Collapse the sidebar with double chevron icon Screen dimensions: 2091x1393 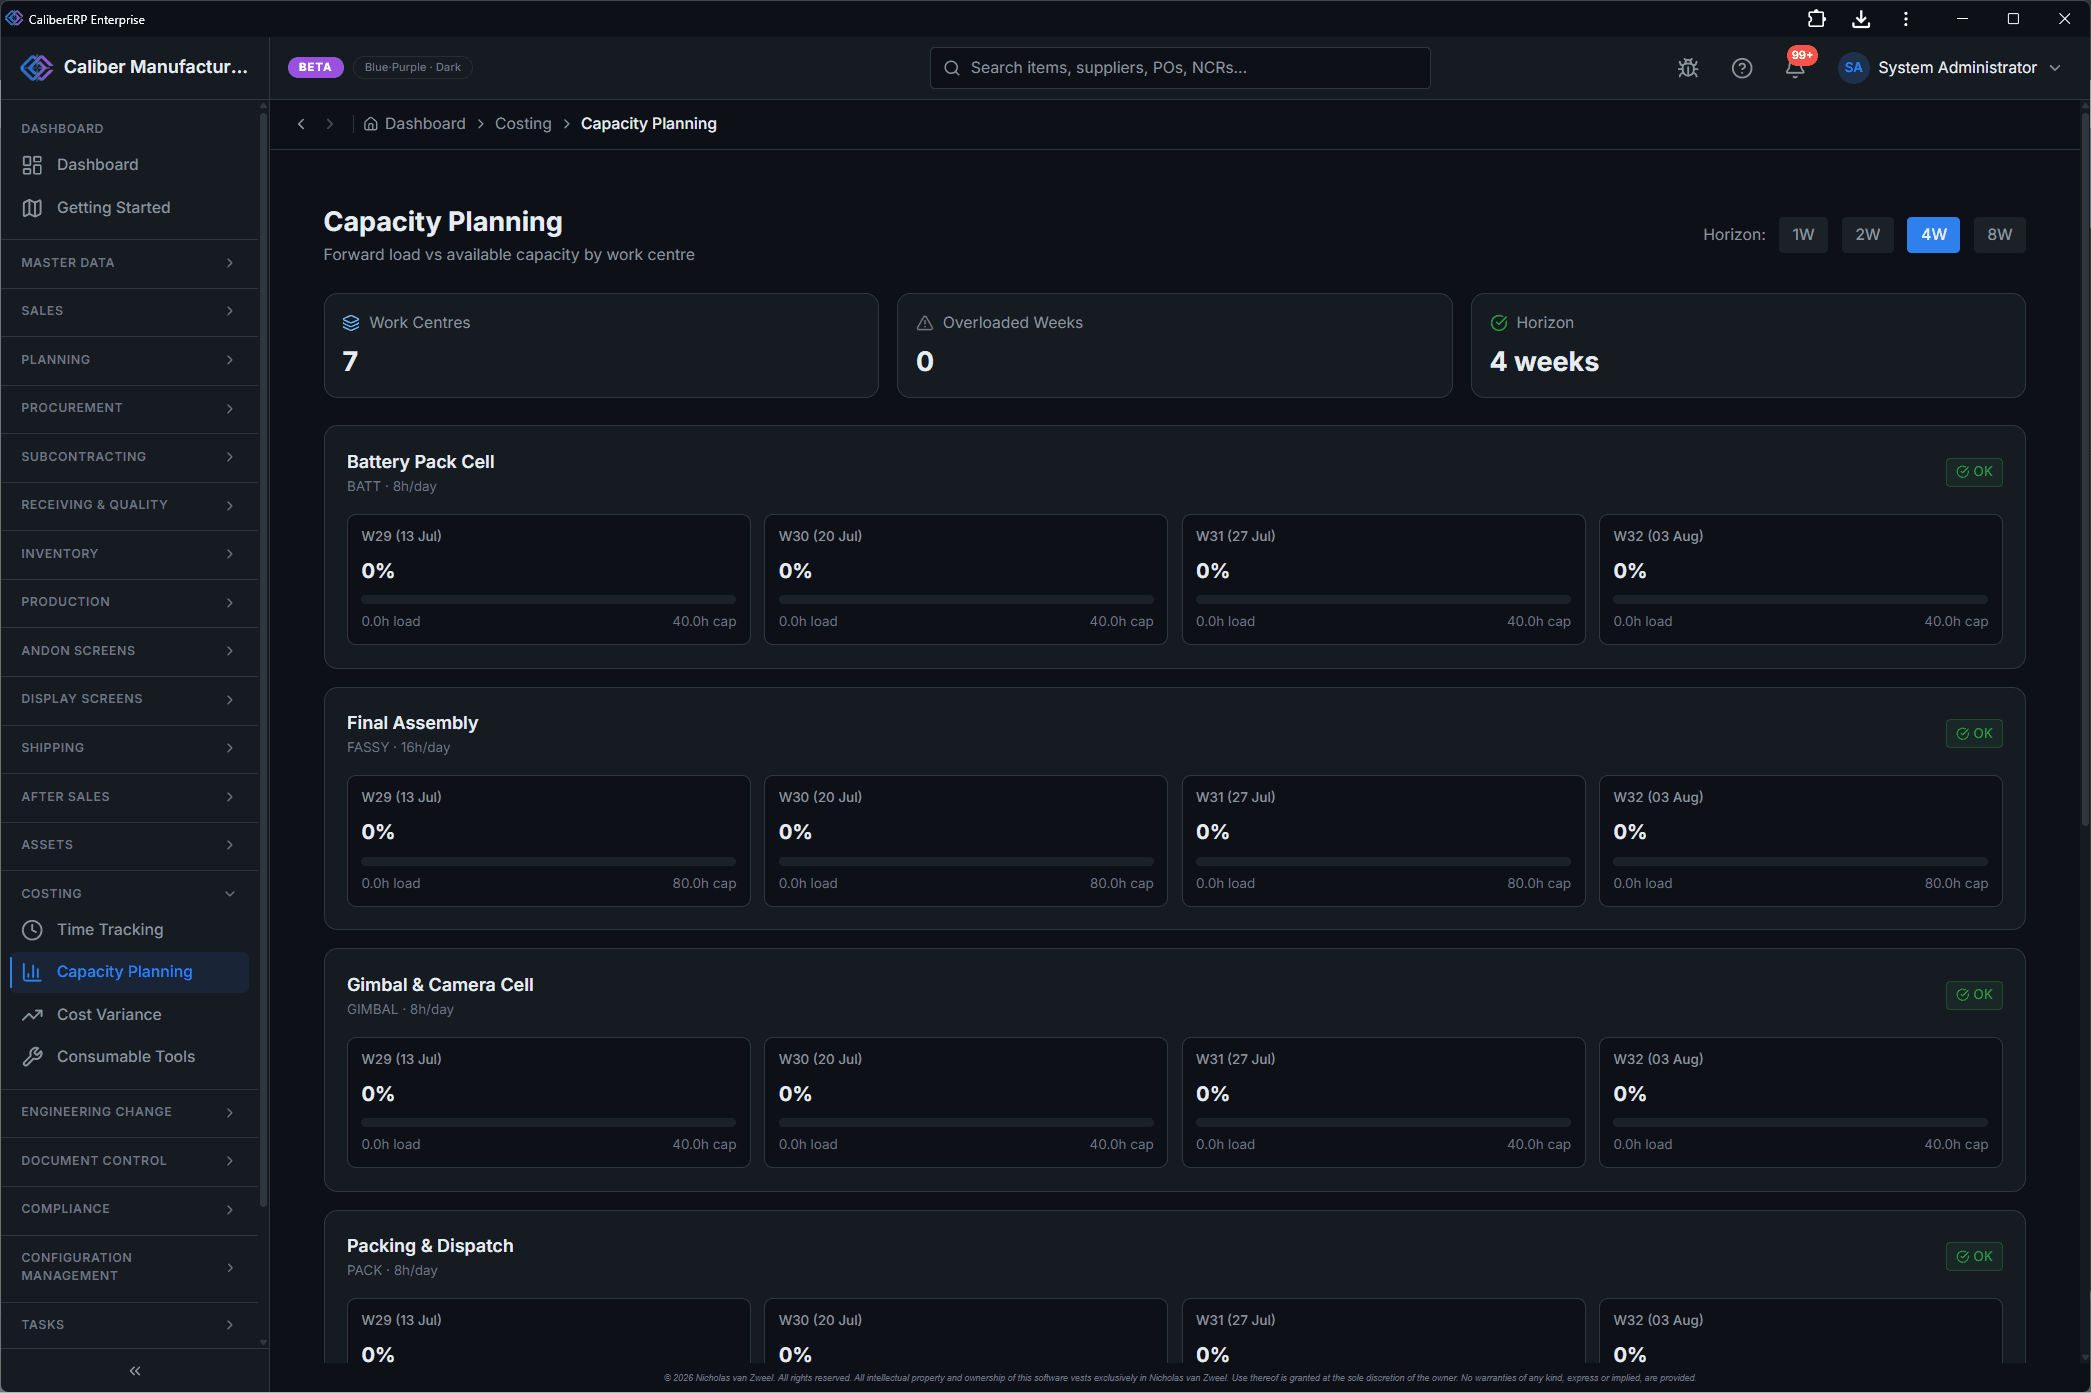[x=135, y=1371]
